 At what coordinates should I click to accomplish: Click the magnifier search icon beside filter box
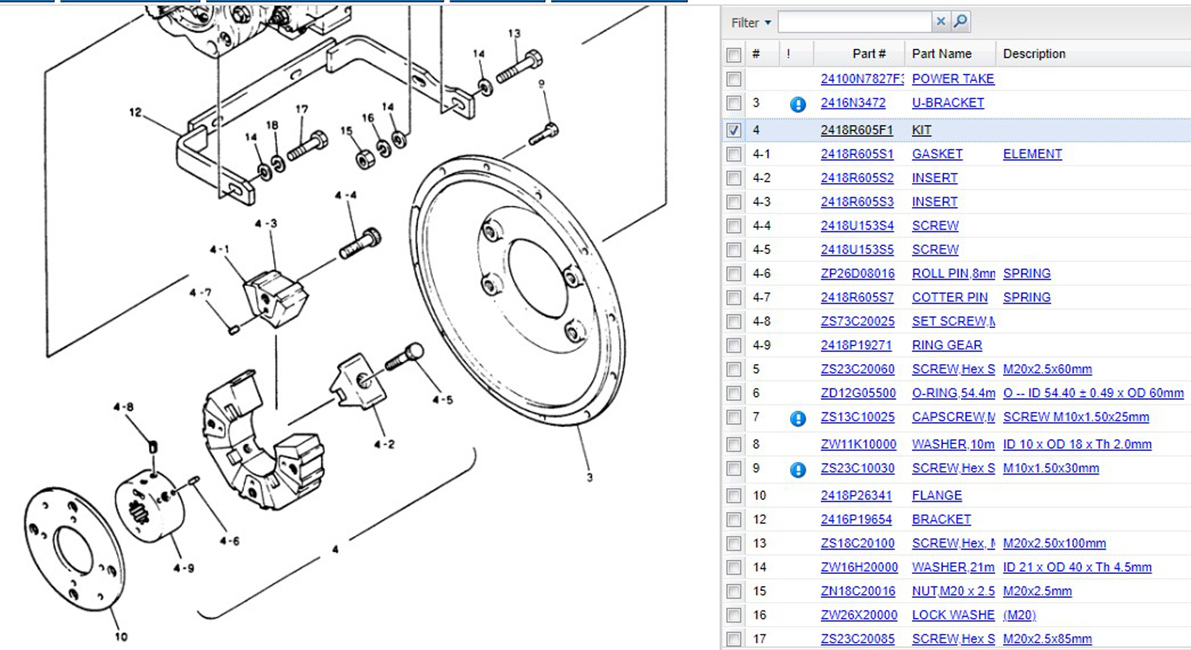960,22
